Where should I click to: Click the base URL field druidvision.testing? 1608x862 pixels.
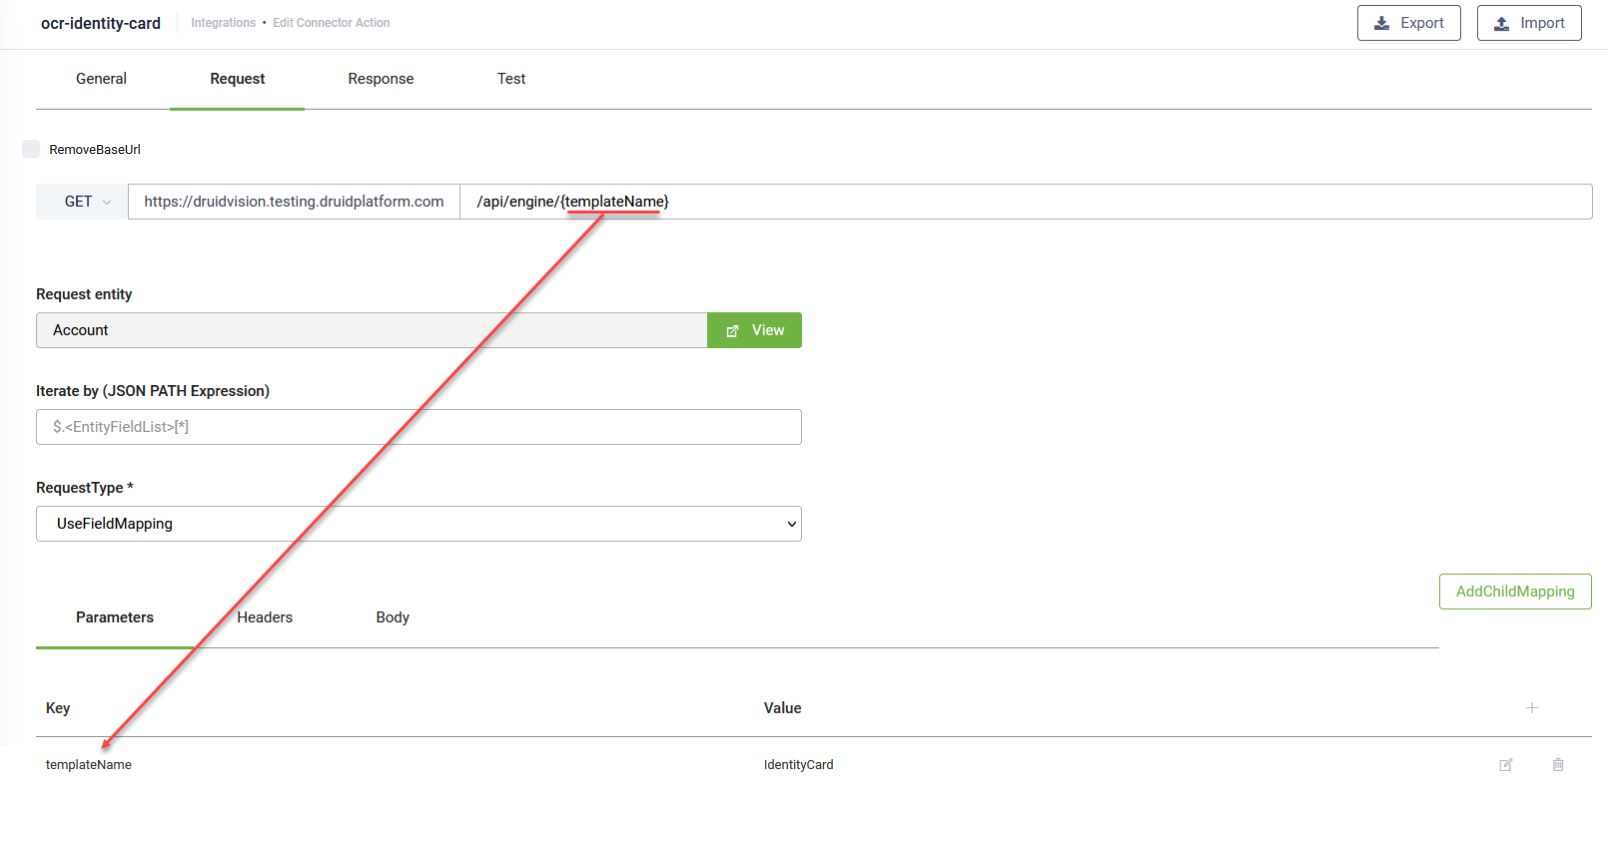(x=294, y=201)
